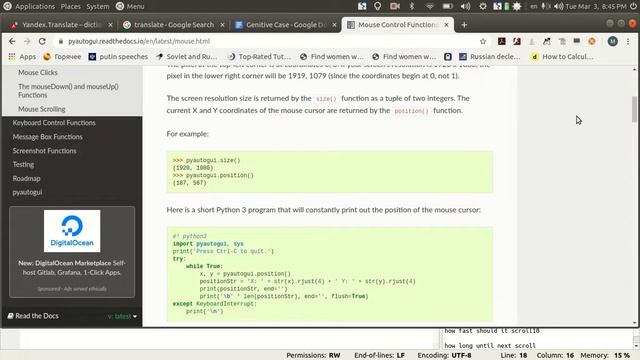Open the 'Горячее' bookmark
This screenshot has width=640, height=360.
(x=62, y=57)
